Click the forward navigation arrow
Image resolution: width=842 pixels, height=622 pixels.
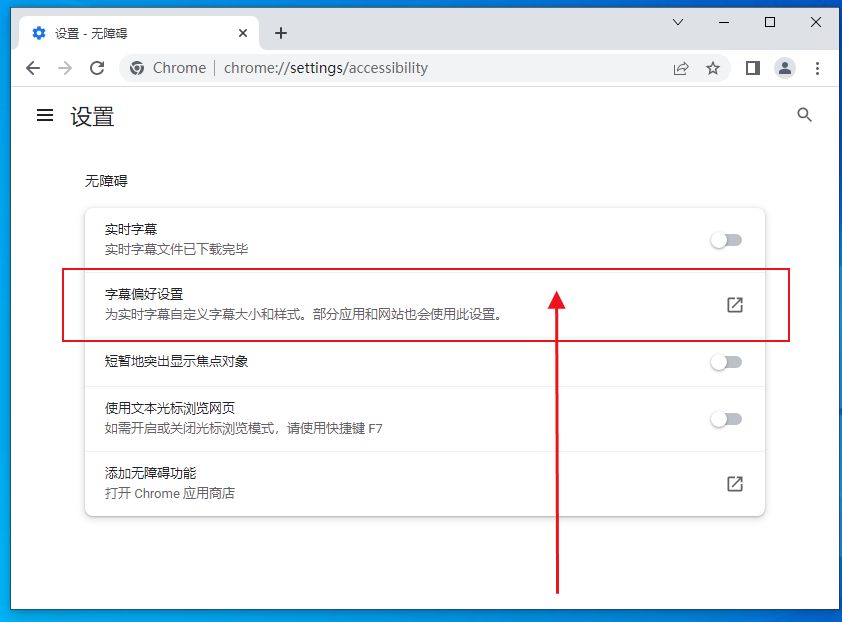65,68
